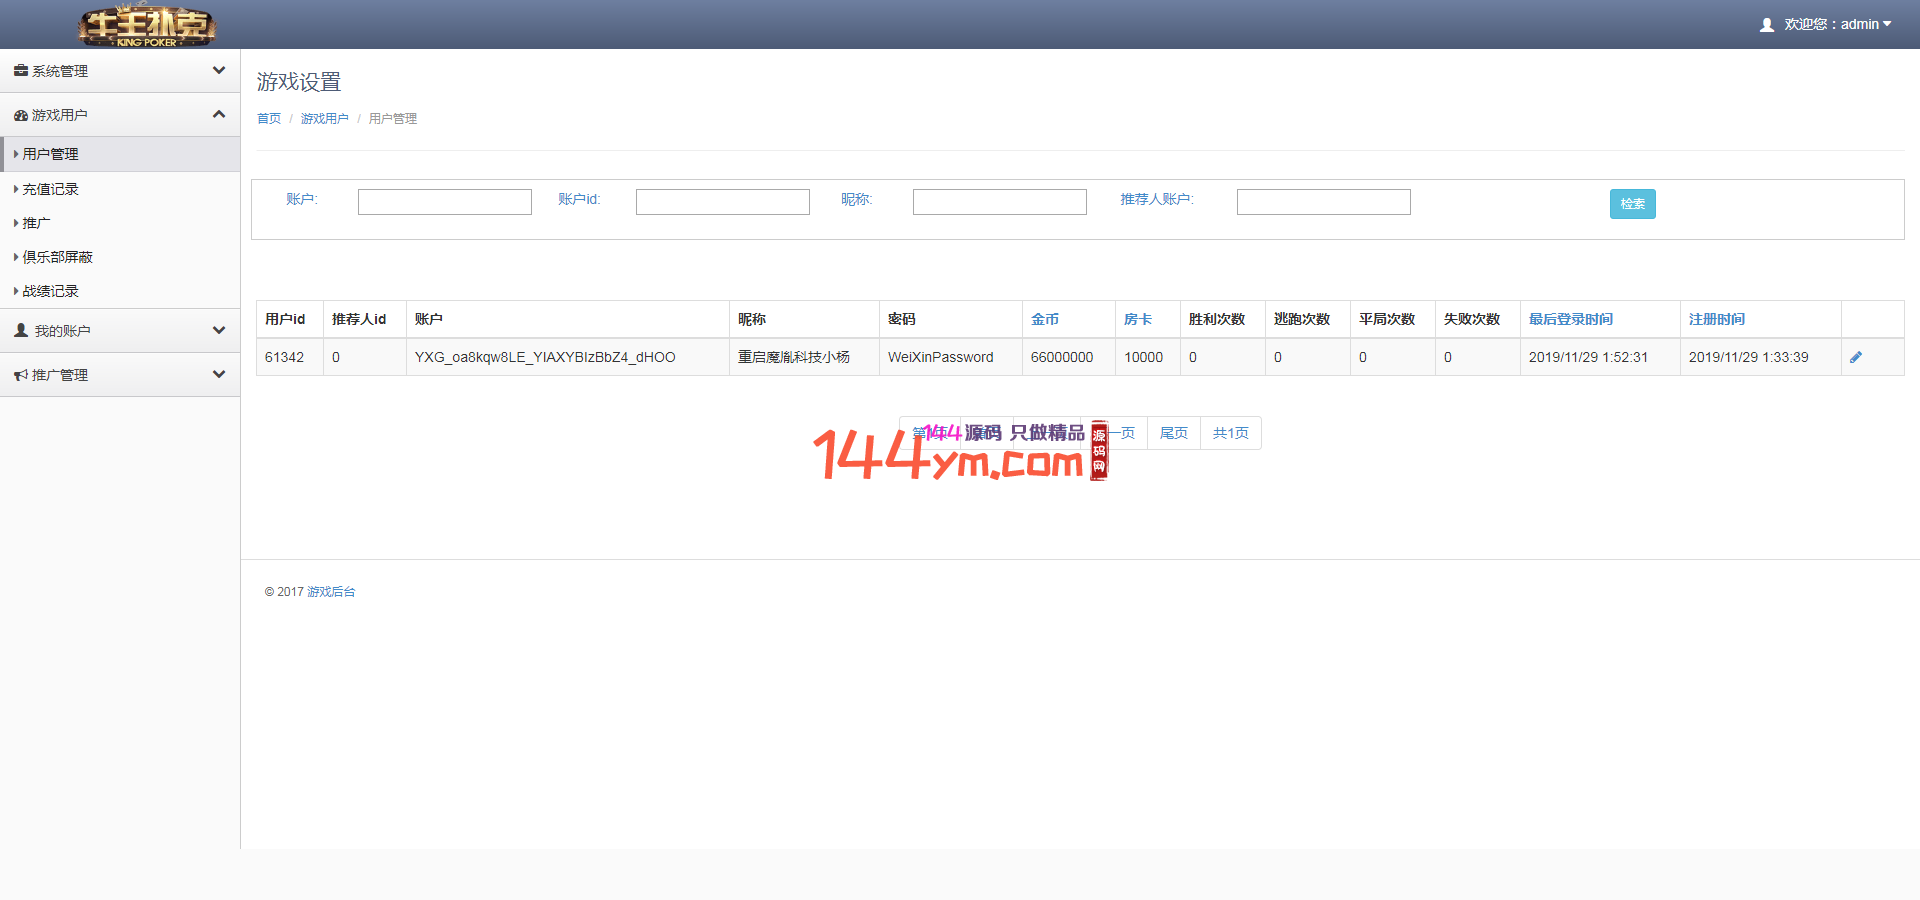Open 充值记录 in the sidebar

[x=50, y=189]
